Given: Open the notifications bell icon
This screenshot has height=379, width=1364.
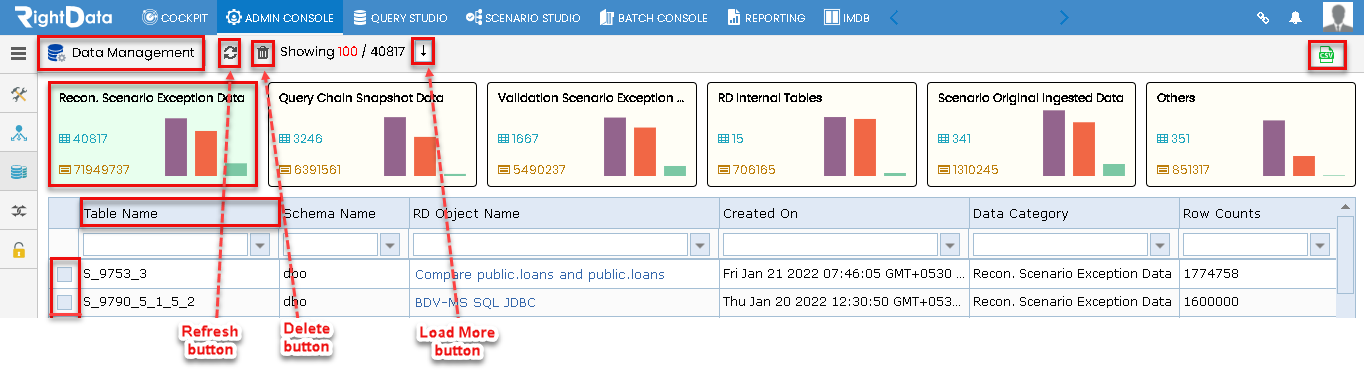Looking at the screenshot, I should (1296, 18).
